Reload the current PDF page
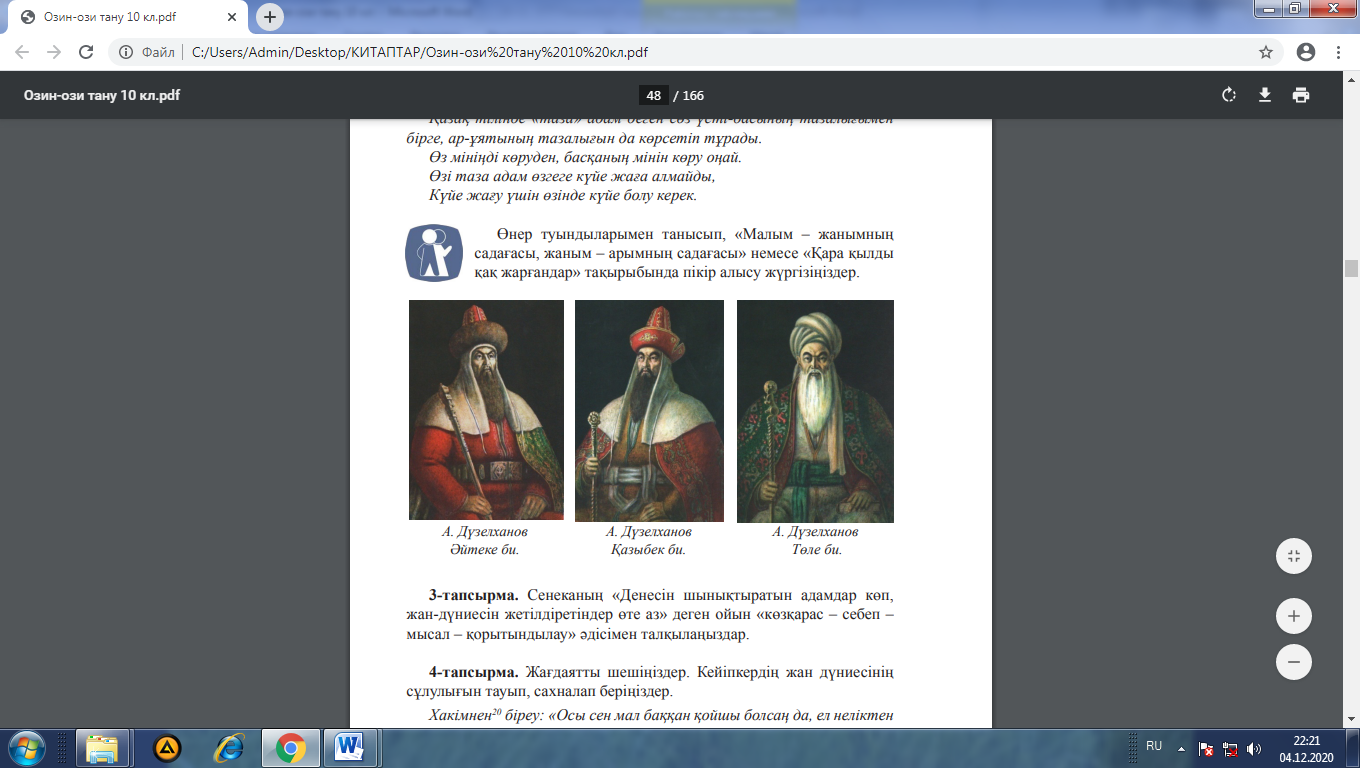 tap(86, 52)
